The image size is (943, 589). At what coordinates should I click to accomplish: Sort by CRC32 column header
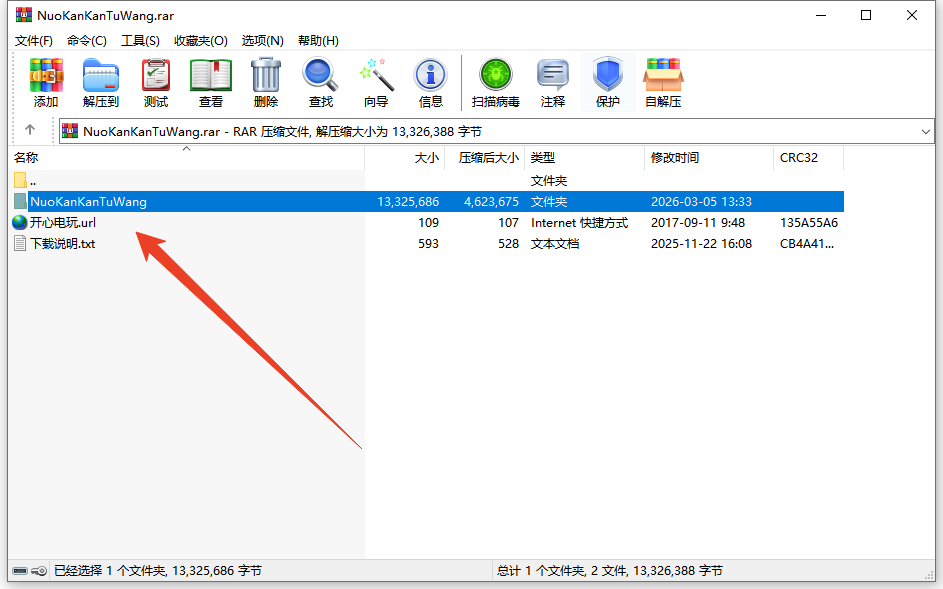click(809, 158)
